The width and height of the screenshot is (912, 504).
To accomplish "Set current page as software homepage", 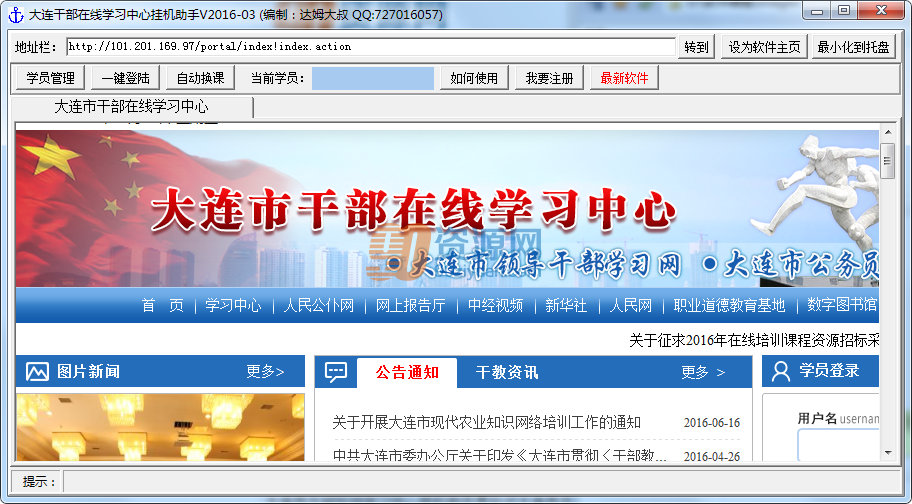I will coord(764,47).
